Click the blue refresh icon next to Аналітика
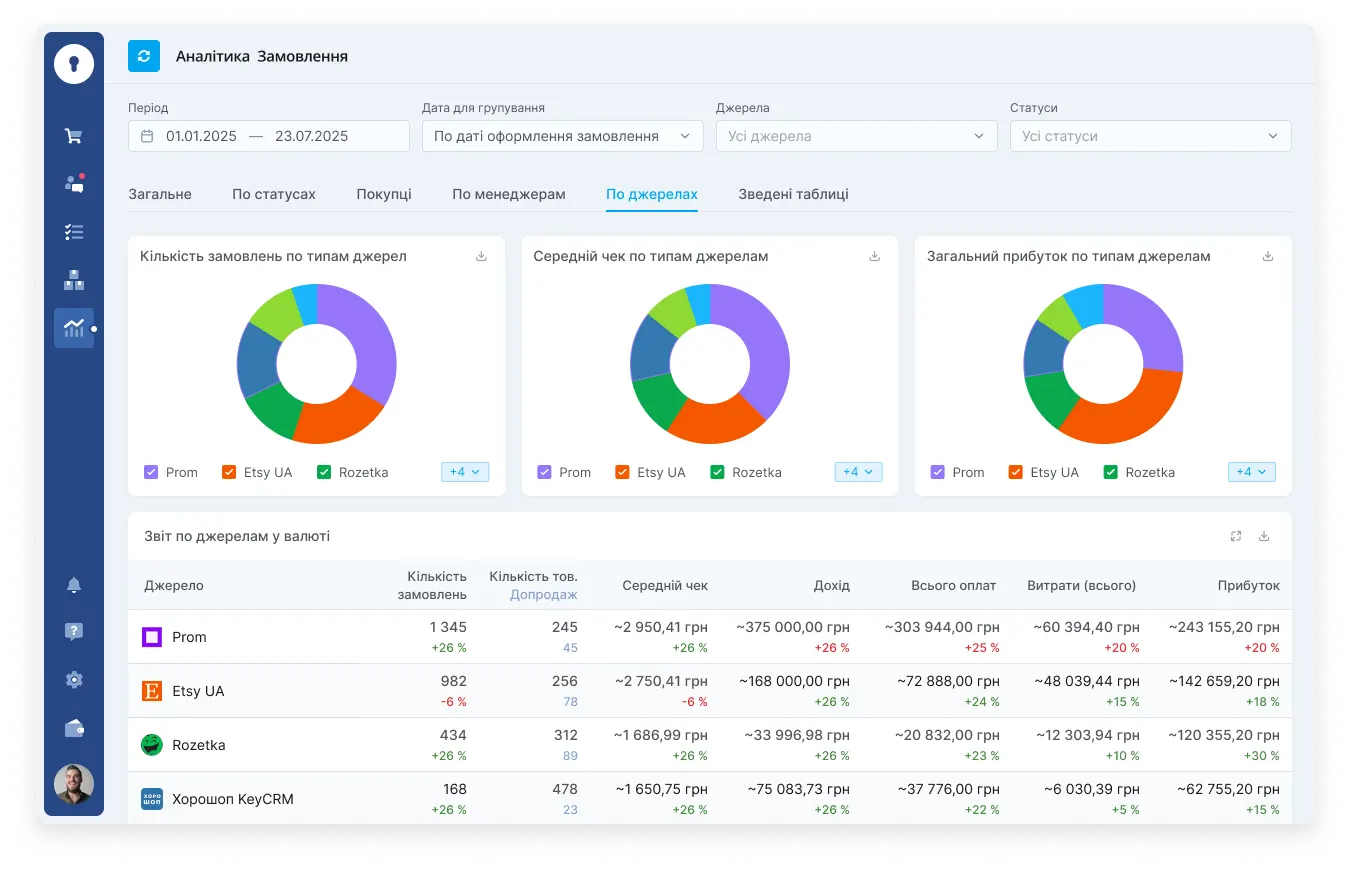Viewport: 1352px width, 872px height. (x=144, y=56)
